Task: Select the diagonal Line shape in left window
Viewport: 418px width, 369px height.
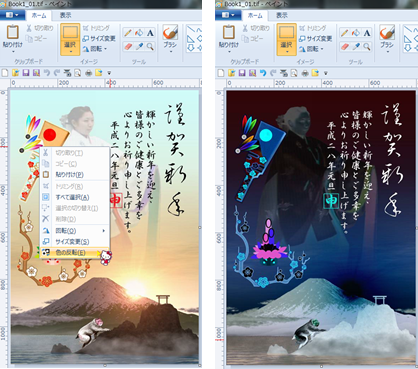Action: pos(191,30)
